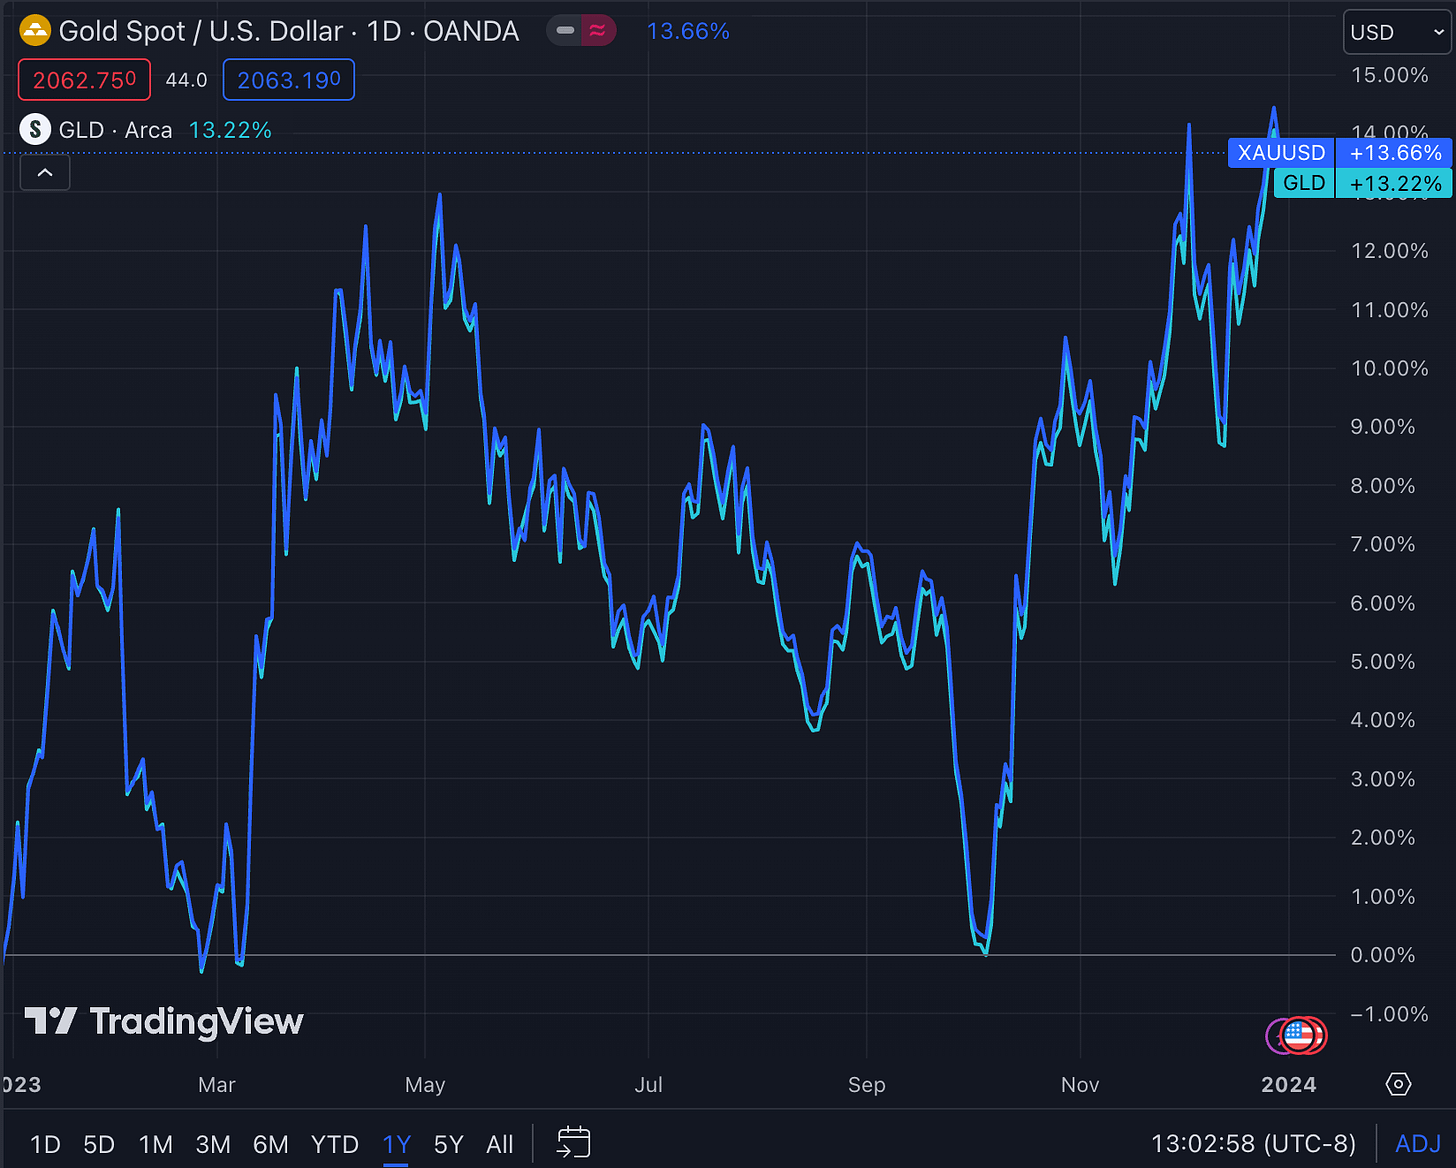Select the 1M time range
Image resolution: width=1456 pixels, height=1168 pixels.
point(156,1144)
